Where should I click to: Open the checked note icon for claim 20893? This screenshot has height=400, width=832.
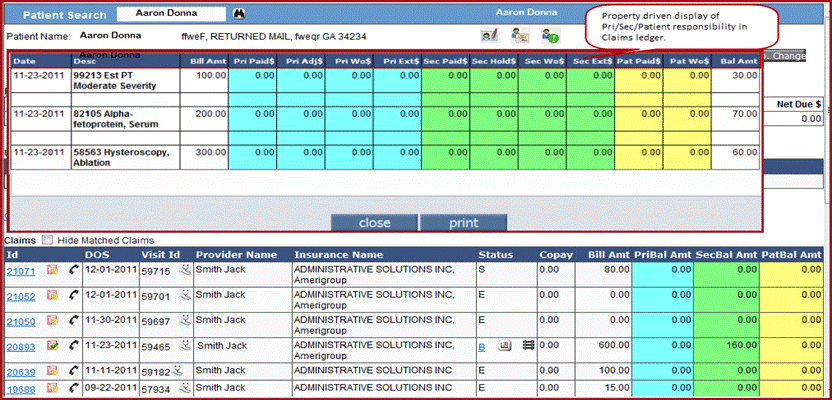(52, 346)
